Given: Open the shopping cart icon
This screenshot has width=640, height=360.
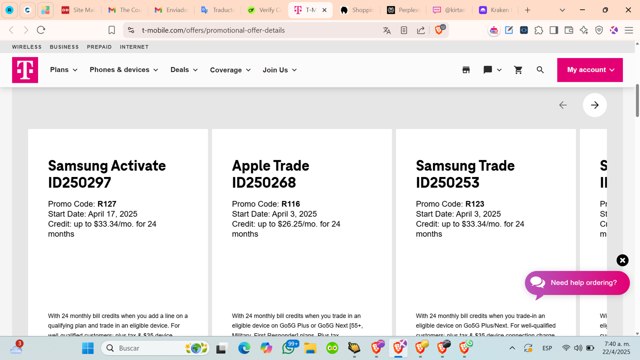Looking at the screenshot, I should (x=518, y=70).
